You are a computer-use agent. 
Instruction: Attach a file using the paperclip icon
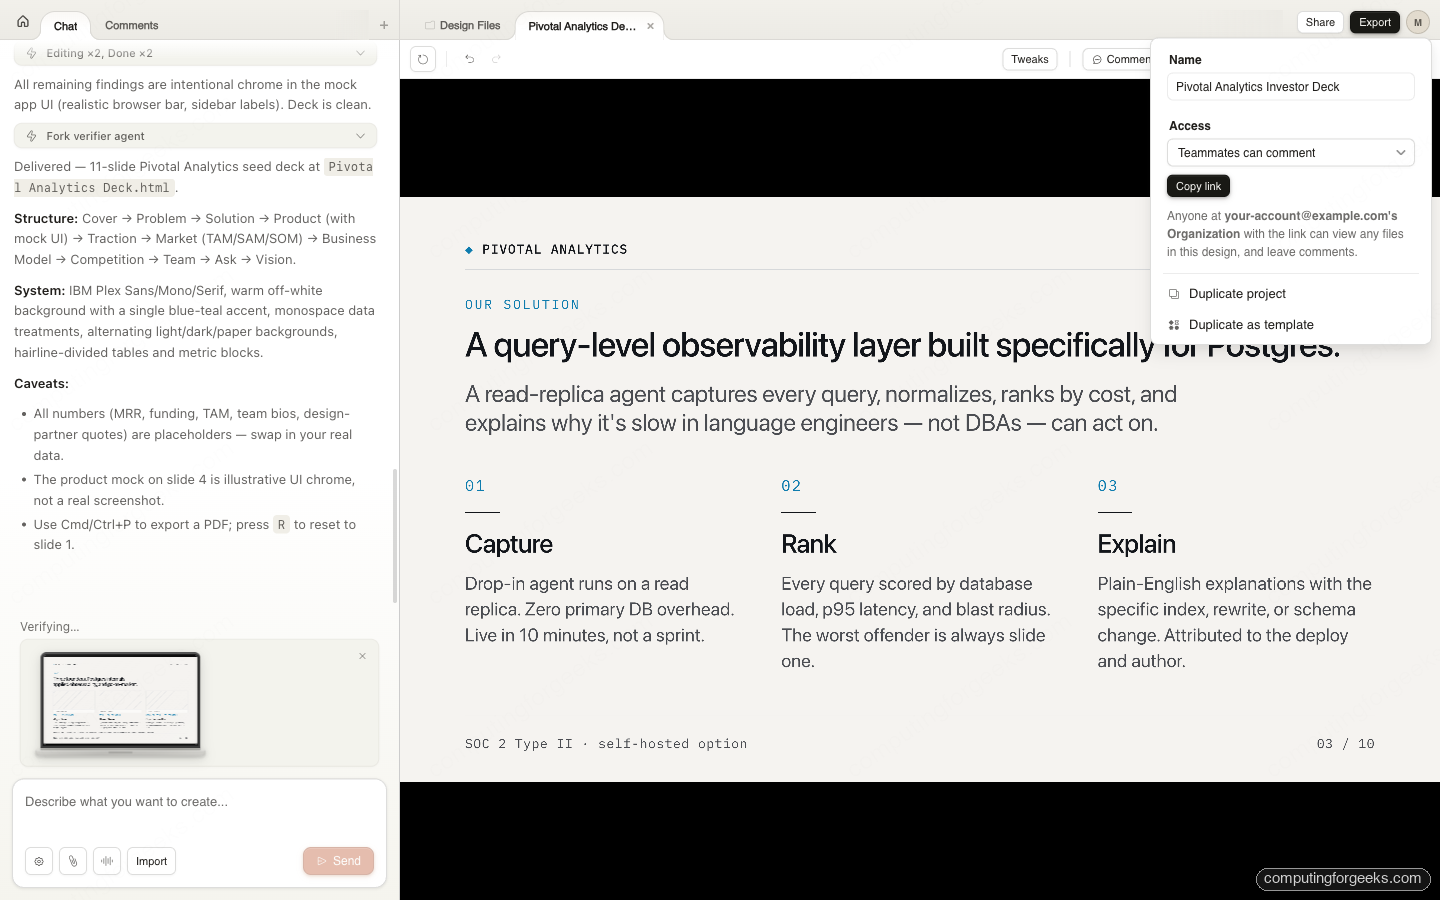(72, 861)
